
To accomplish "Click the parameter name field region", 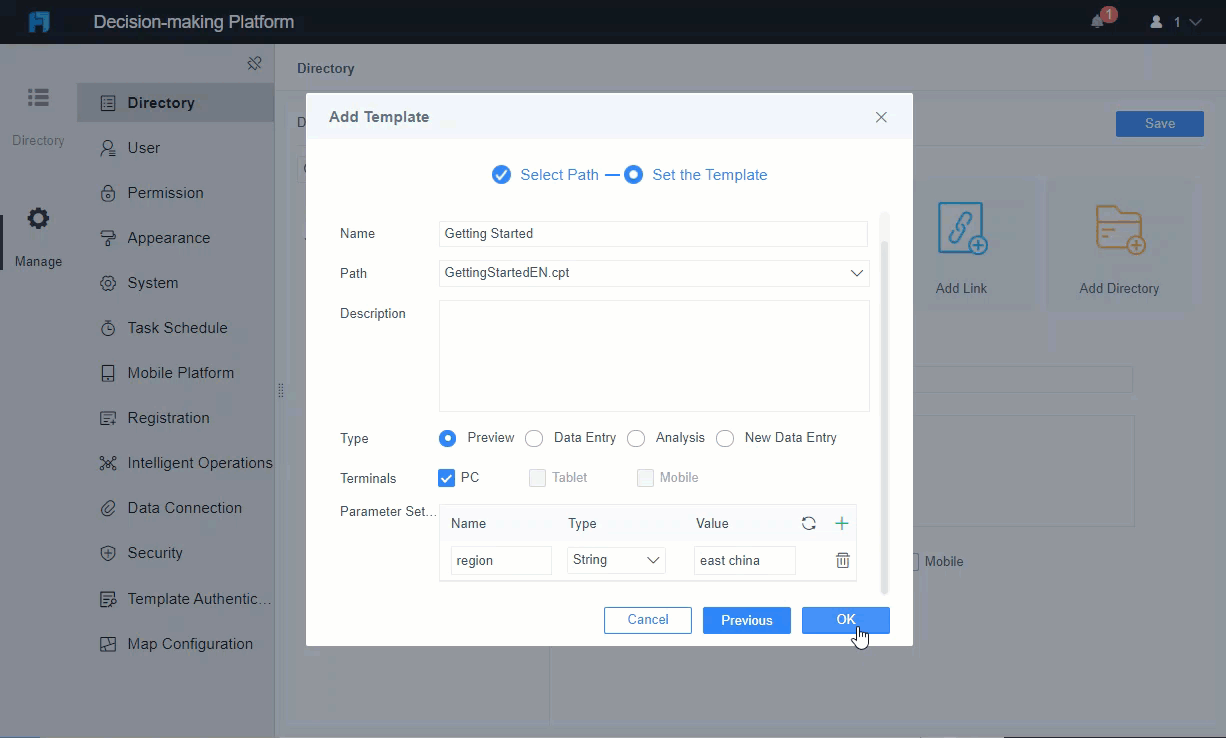I will coord(501,560).
